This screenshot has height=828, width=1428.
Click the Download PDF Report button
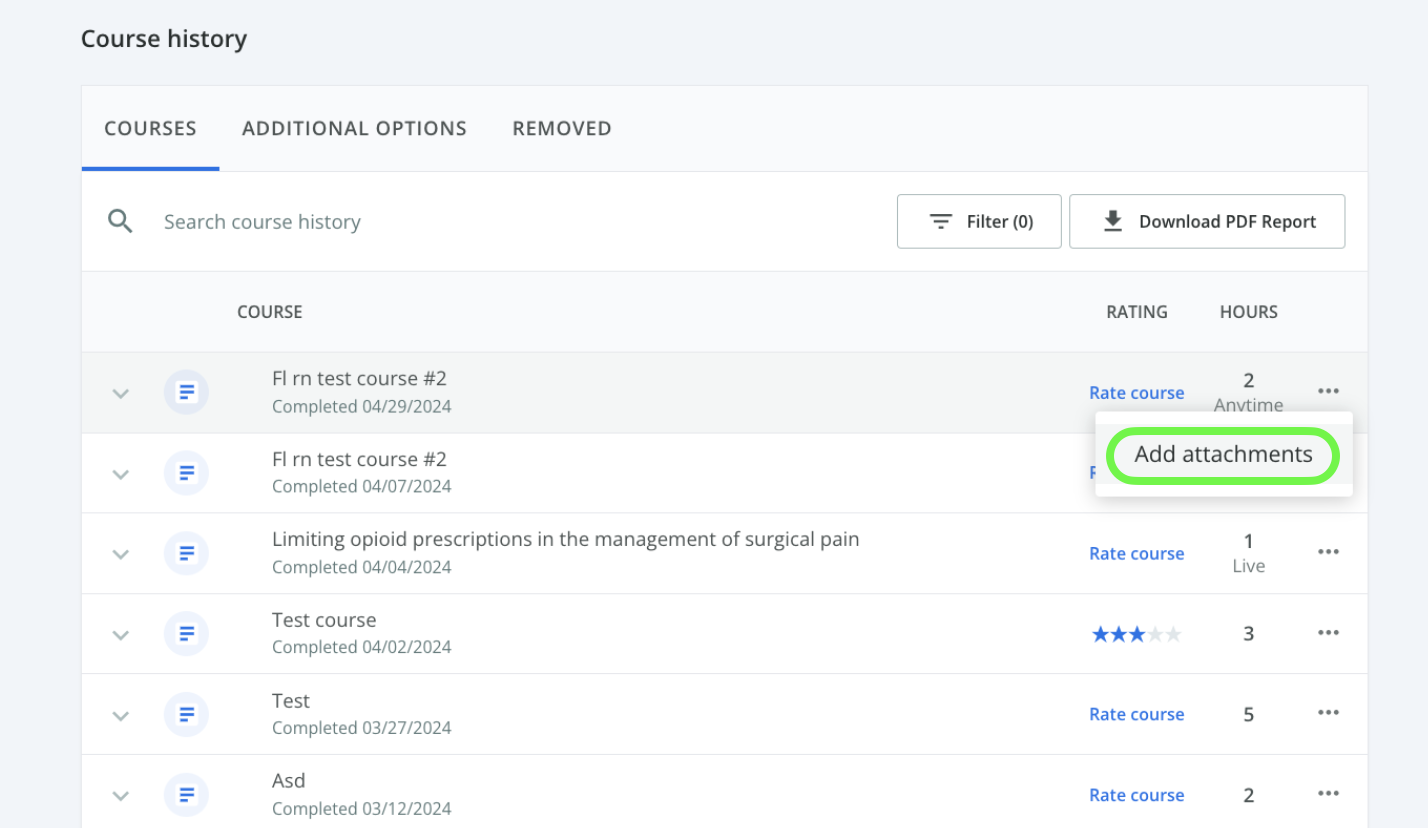[1207, 222]
